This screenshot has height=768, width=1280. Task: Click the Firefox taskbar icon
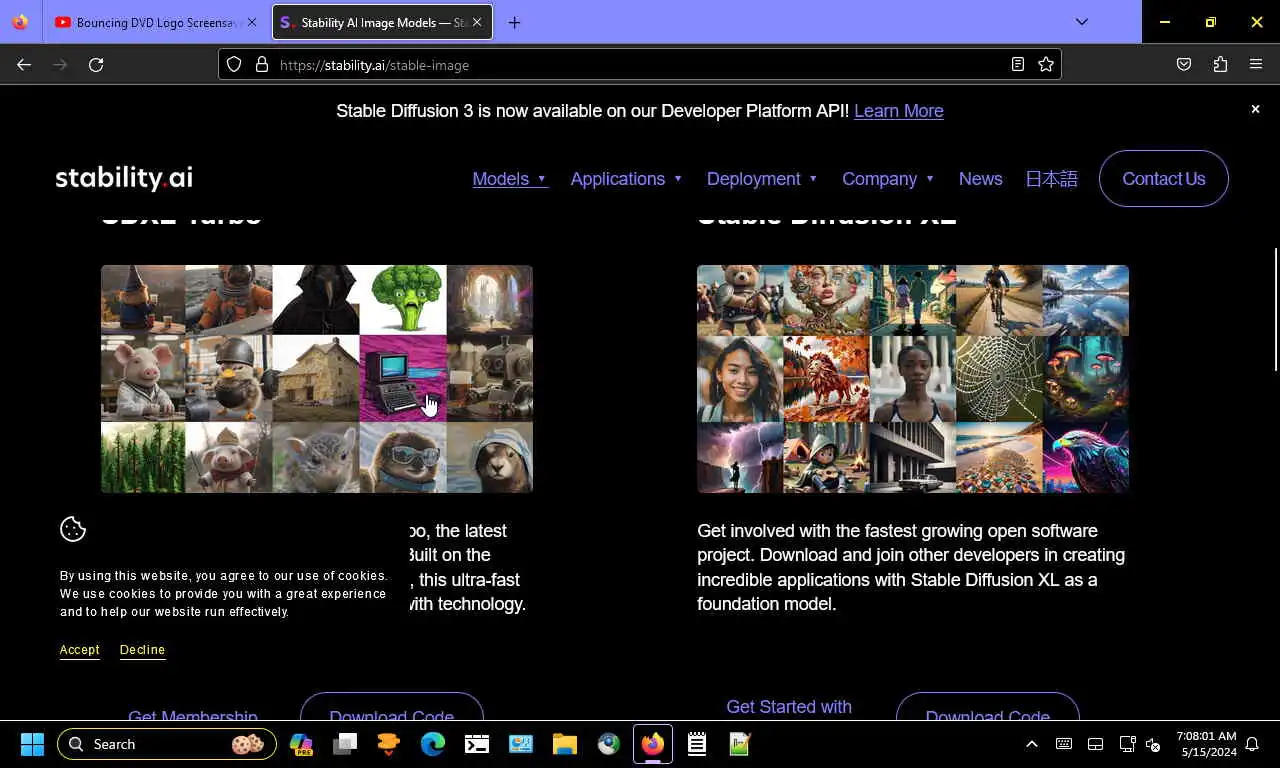[x=653, y=744]
